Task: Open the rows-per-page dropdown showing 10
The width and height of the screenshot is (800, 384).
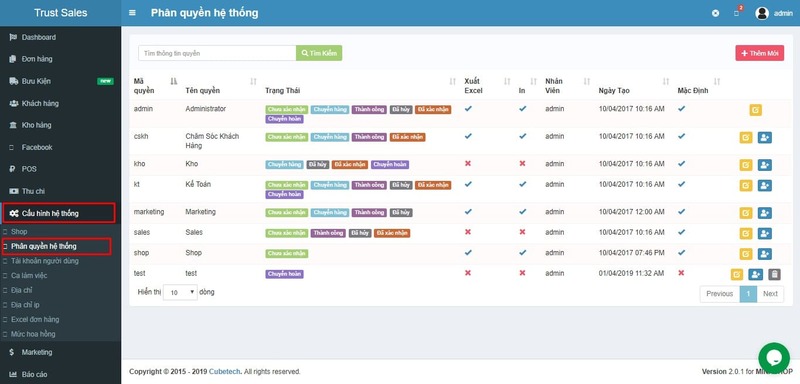Action: pos(180,293)
